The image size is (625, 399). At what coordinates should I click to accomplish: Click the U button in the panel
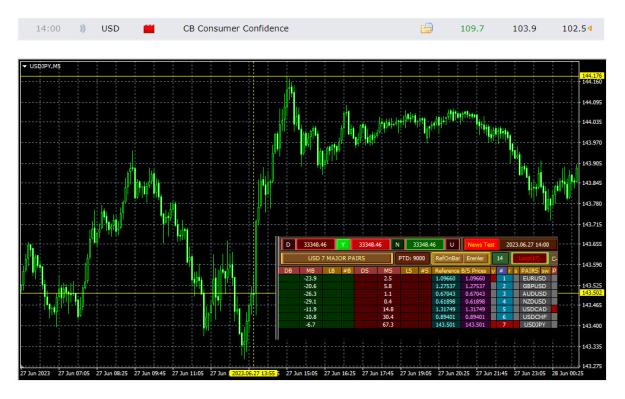[x=452, y=244]
